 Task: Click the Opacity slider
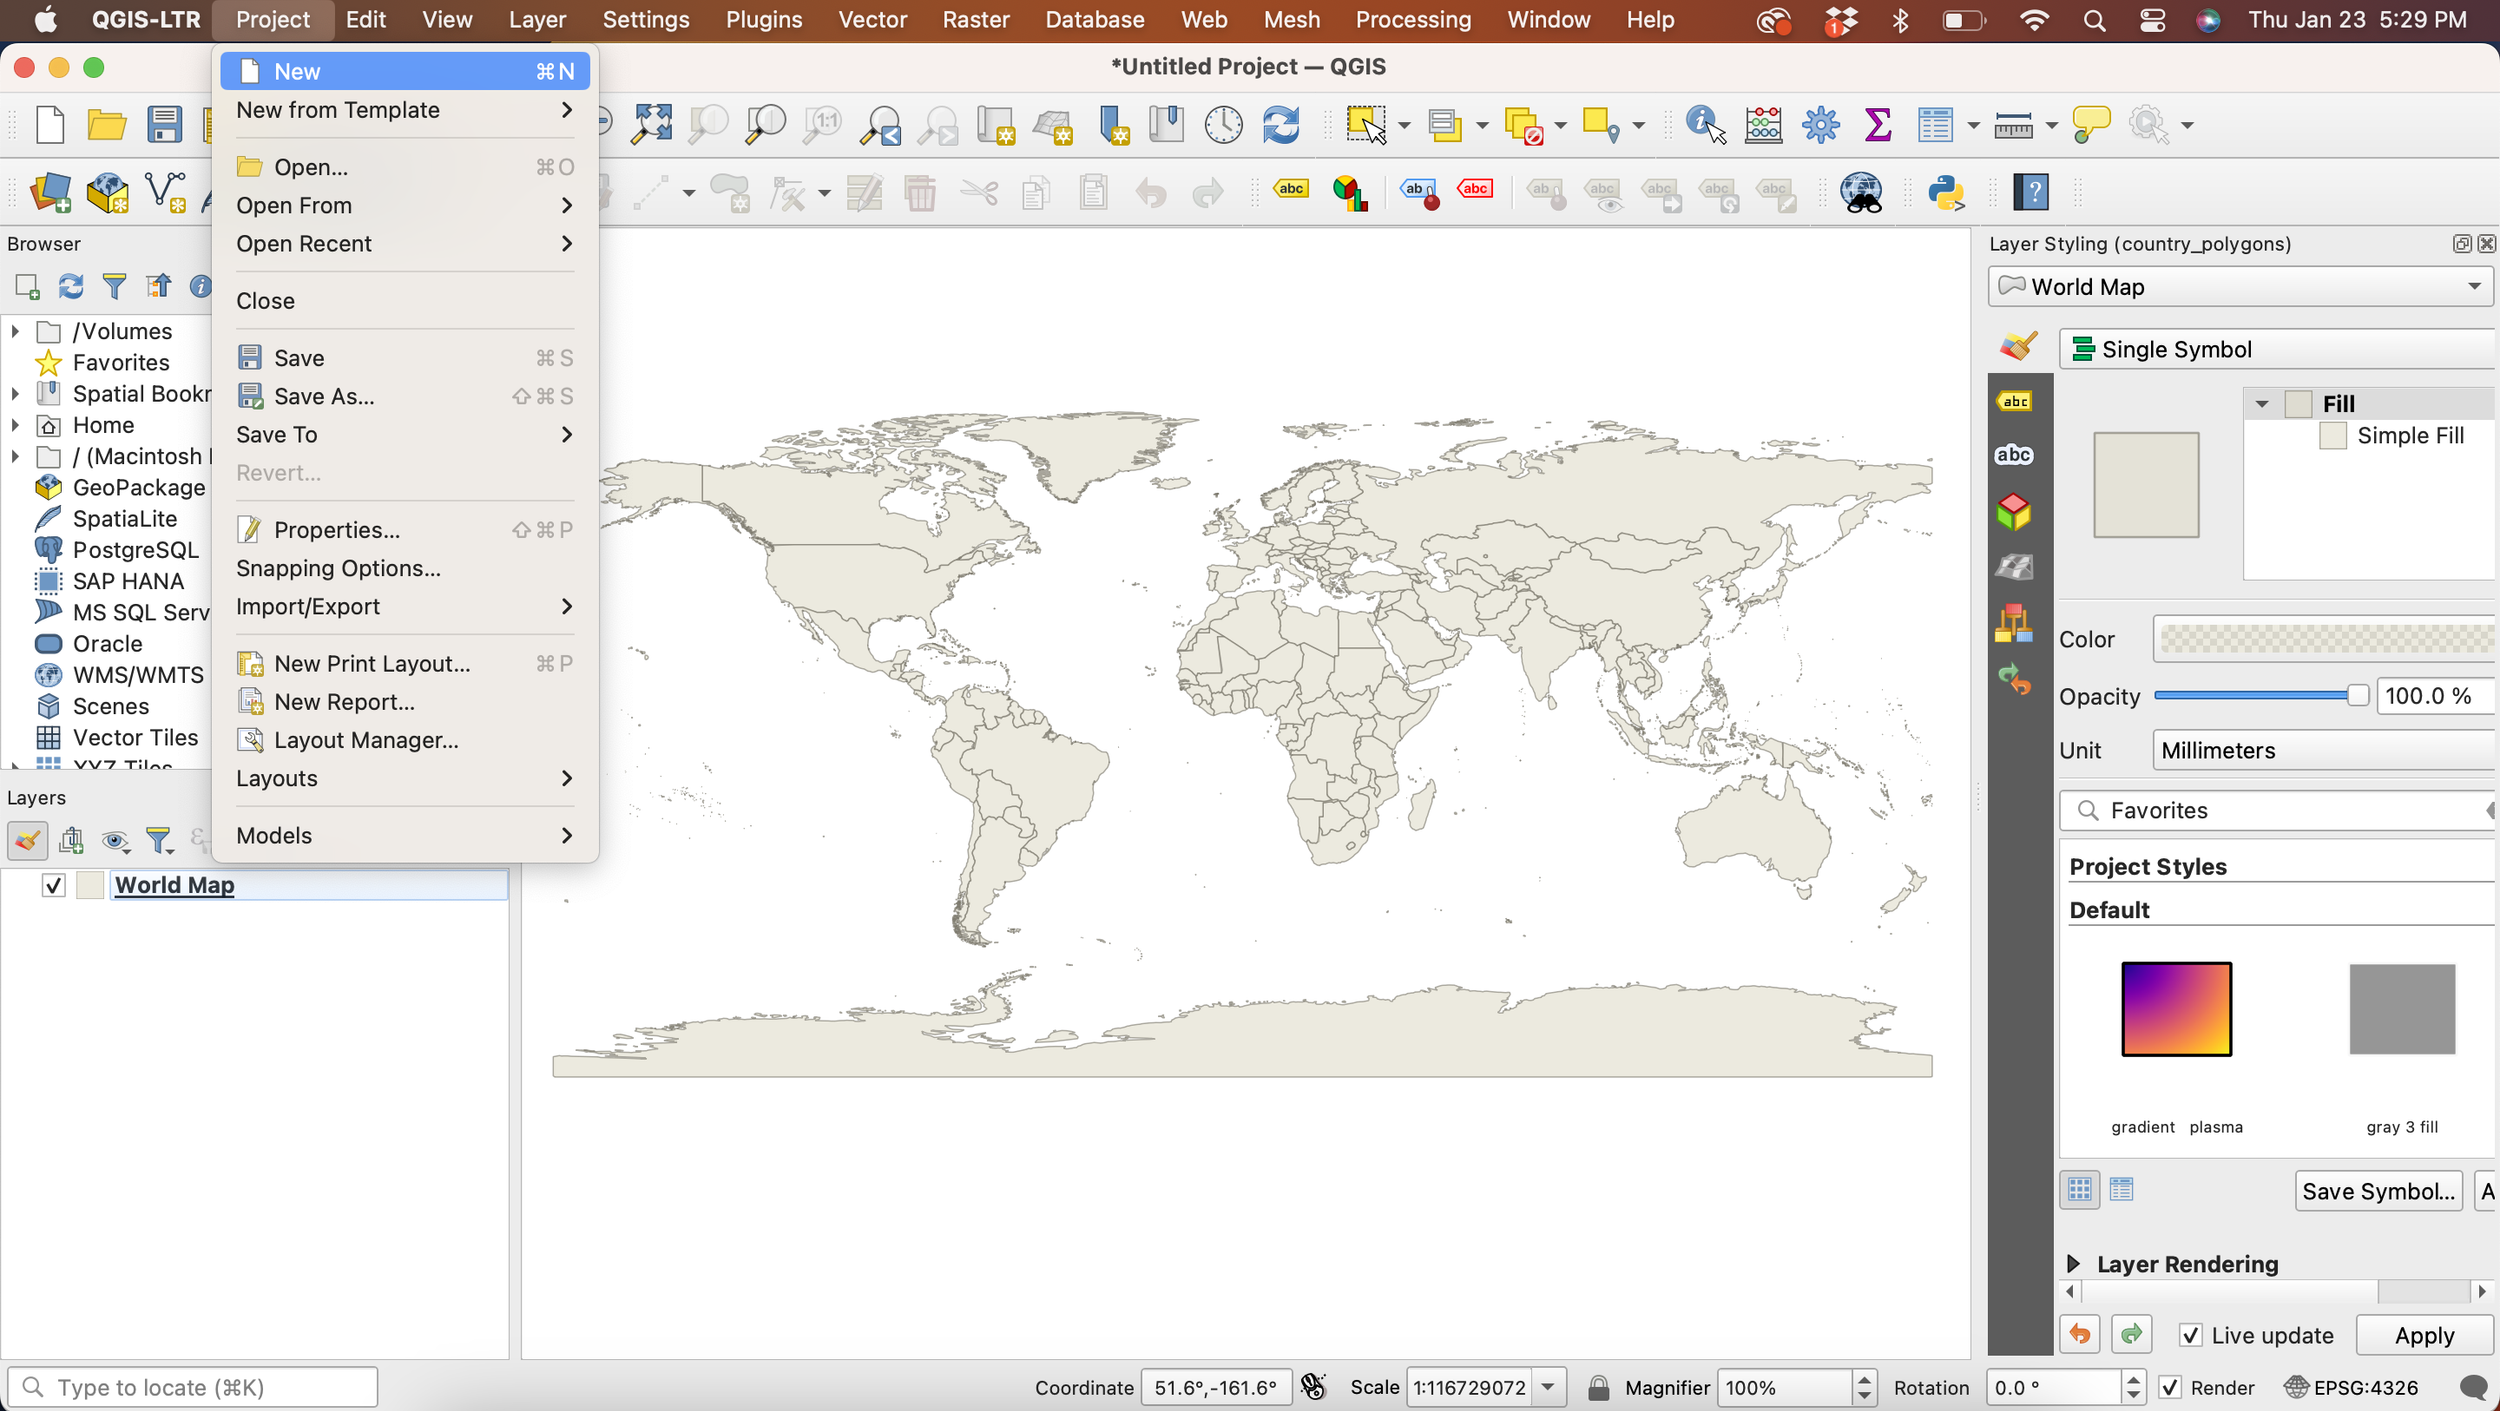[2261, 696]
